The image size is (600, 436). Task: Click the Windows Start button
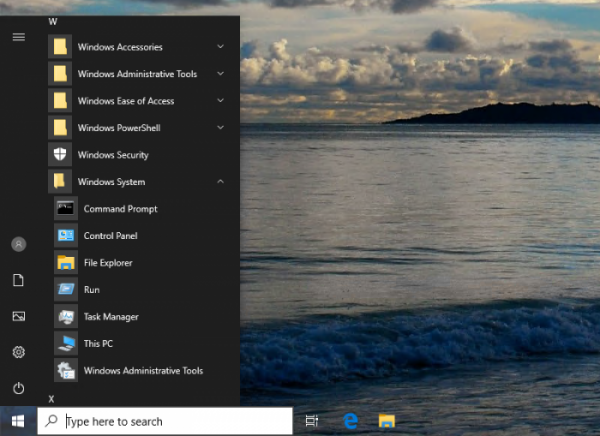click(x=18, y=421)
